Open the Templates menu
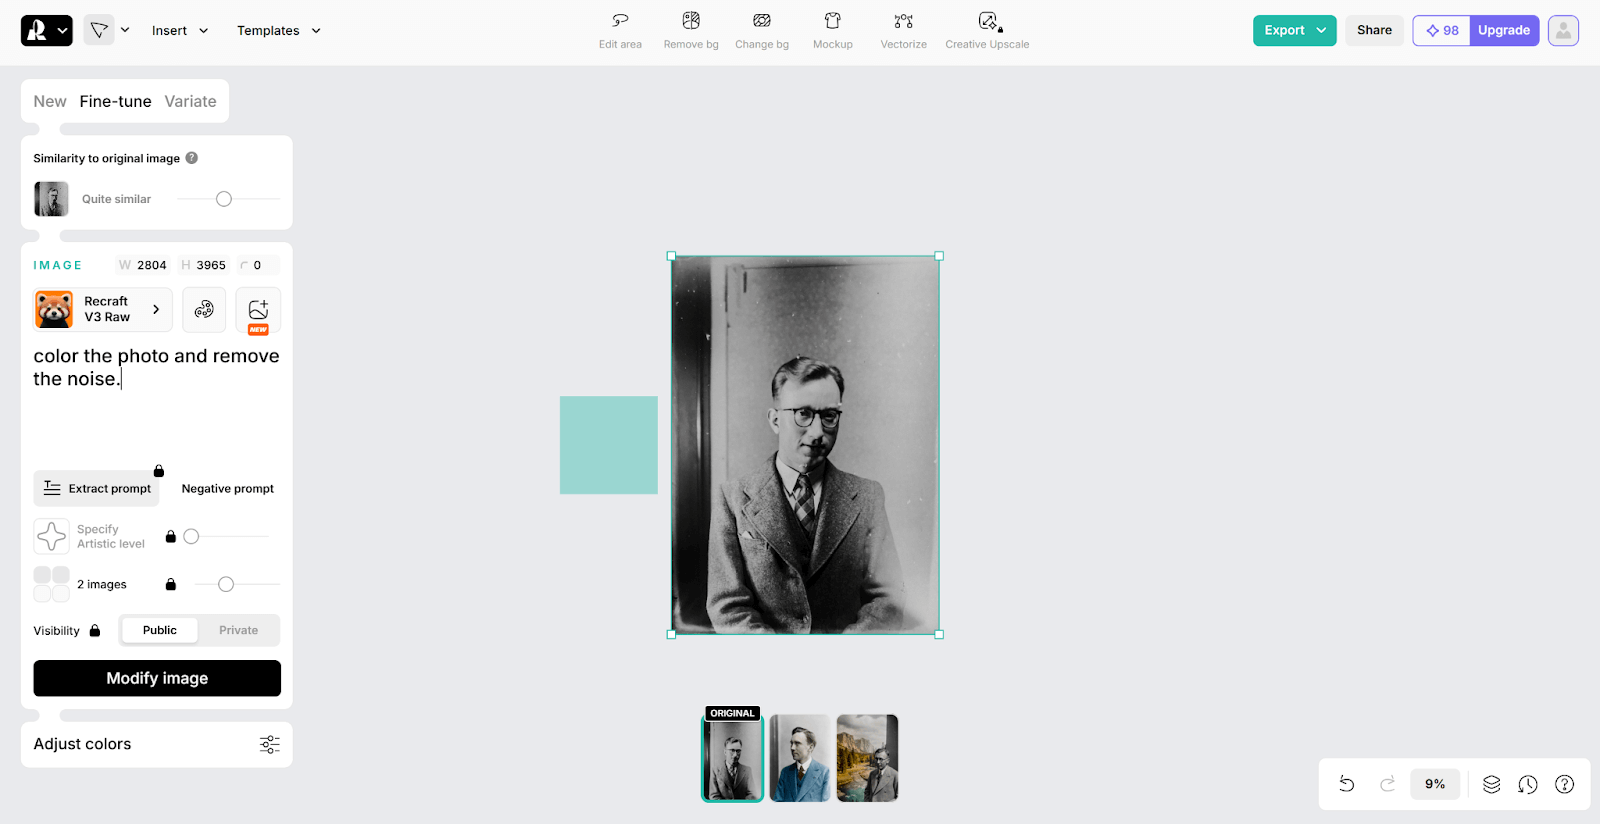This screenshot has height=824, width=1600. tap(279, 31)
